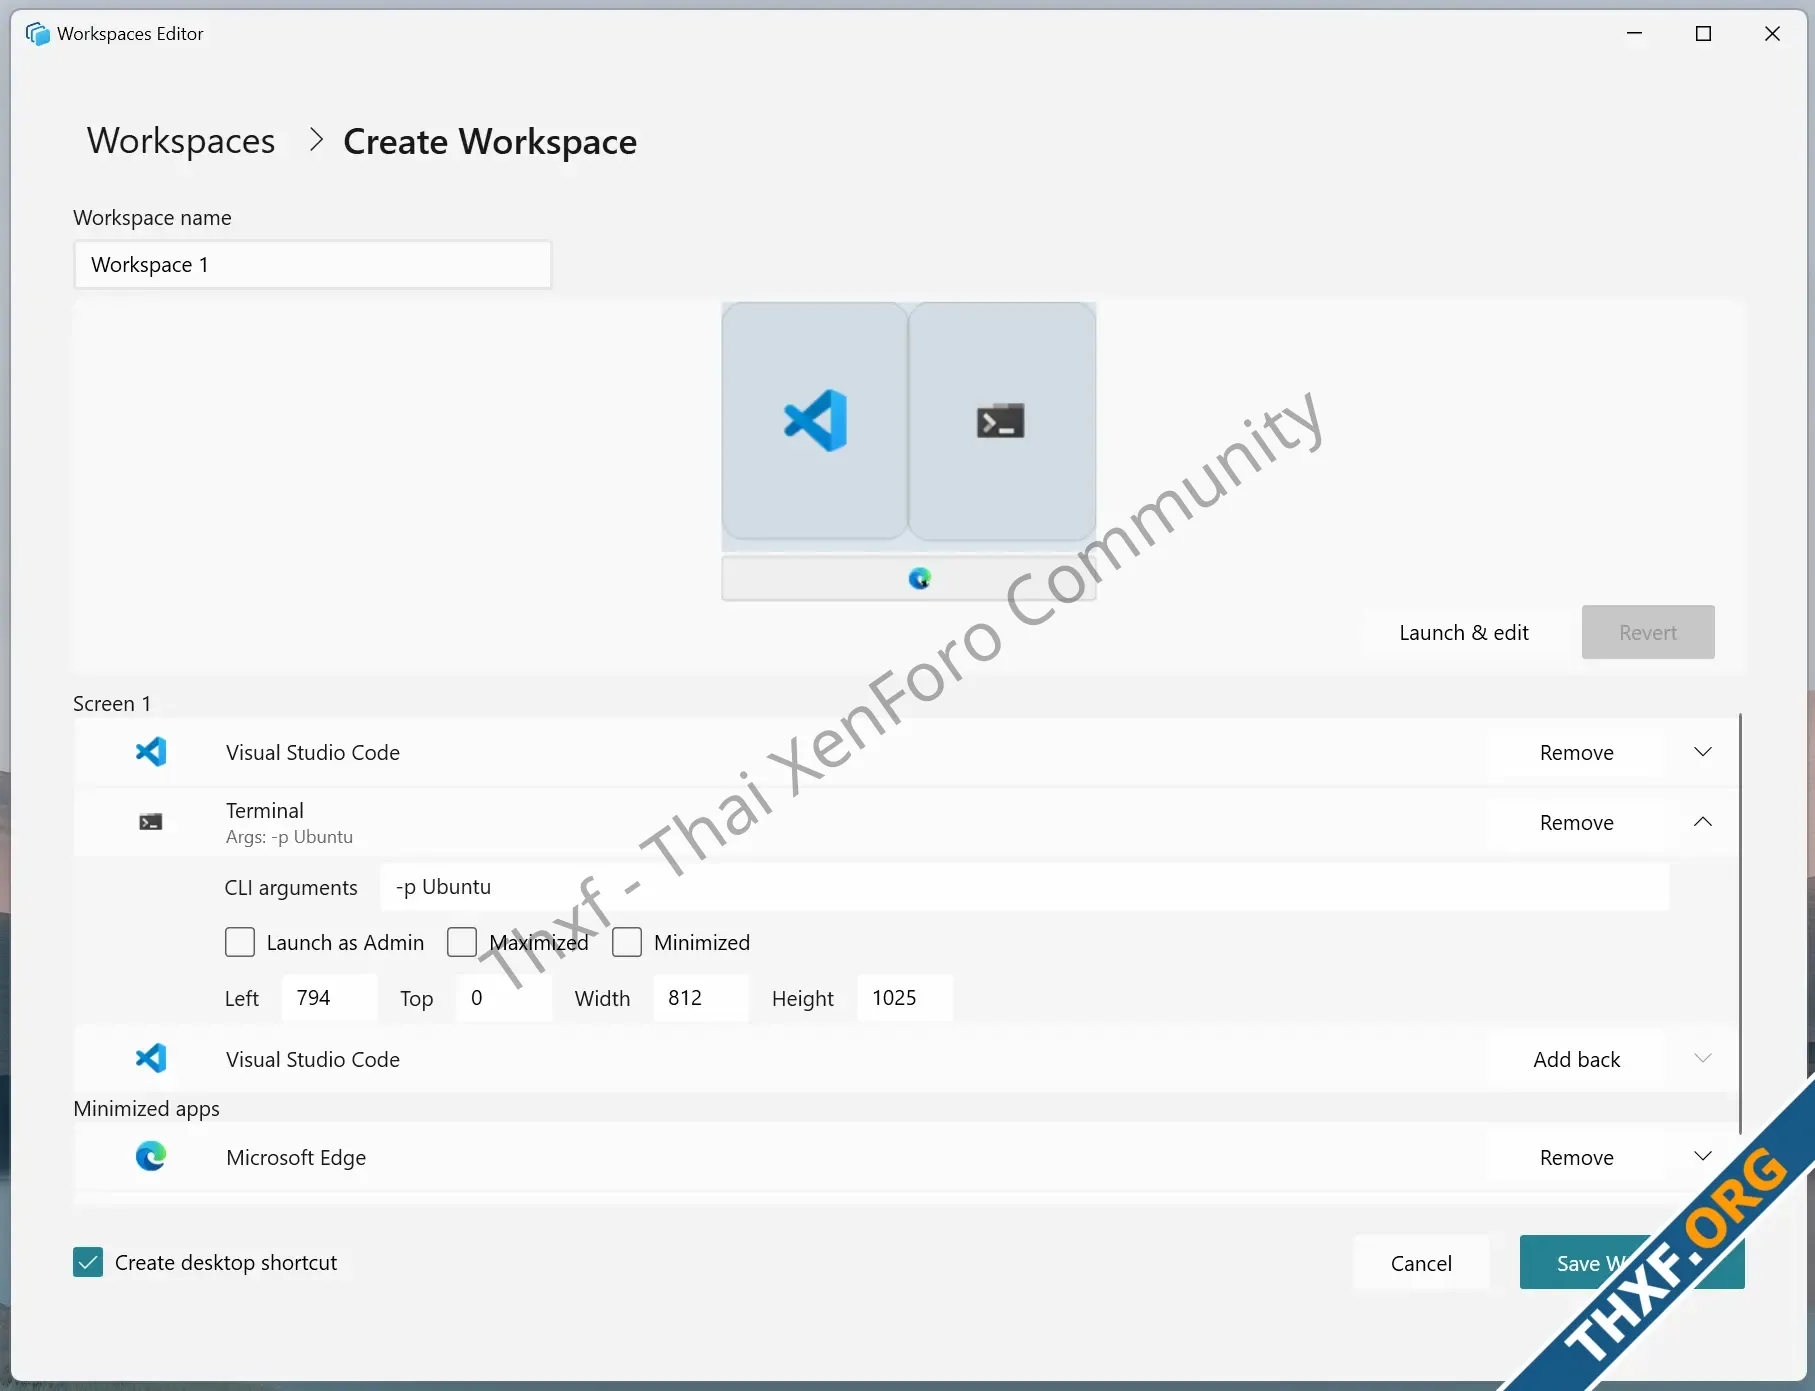Click the Terminal app icon in Screen 1
The width and height of the screenshot is (1815, 1391).
[x=150, y=822]
